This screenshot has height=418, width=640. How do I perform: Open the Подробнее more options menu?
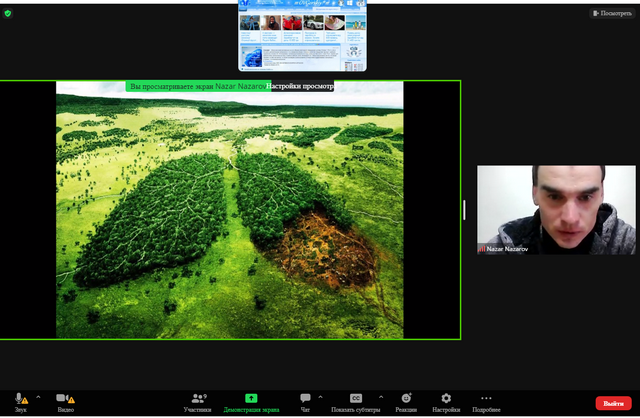click(487, 399)
